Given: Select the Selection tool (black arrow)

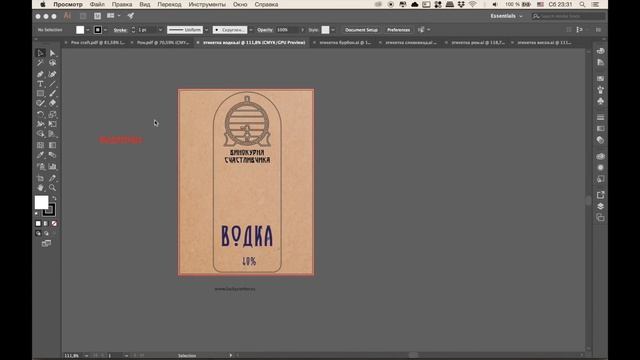Looking at the screenshot, I should pos(40,53).
